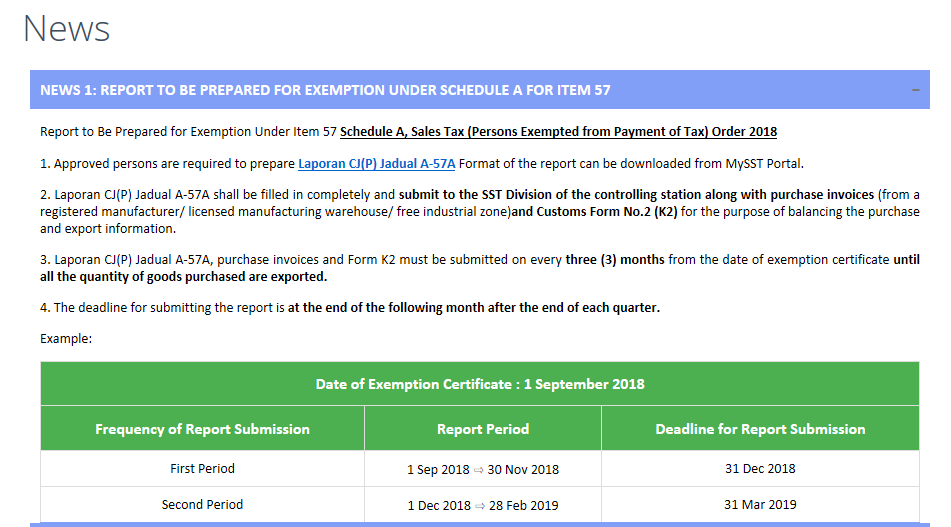Select the Second Period table cell
This screenshot has width=951, height=527.
pos(203,505)
